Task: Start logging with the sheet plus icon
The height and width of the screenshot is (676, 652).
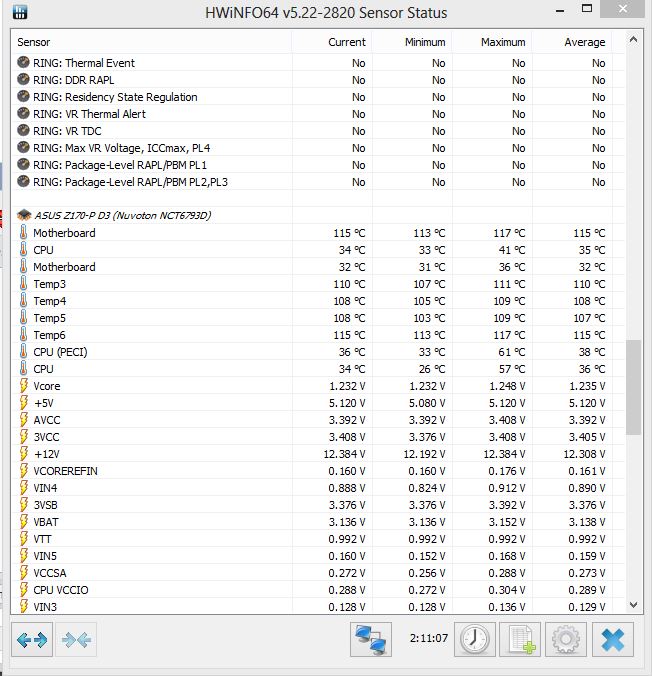Action: (x=520, y=639)
